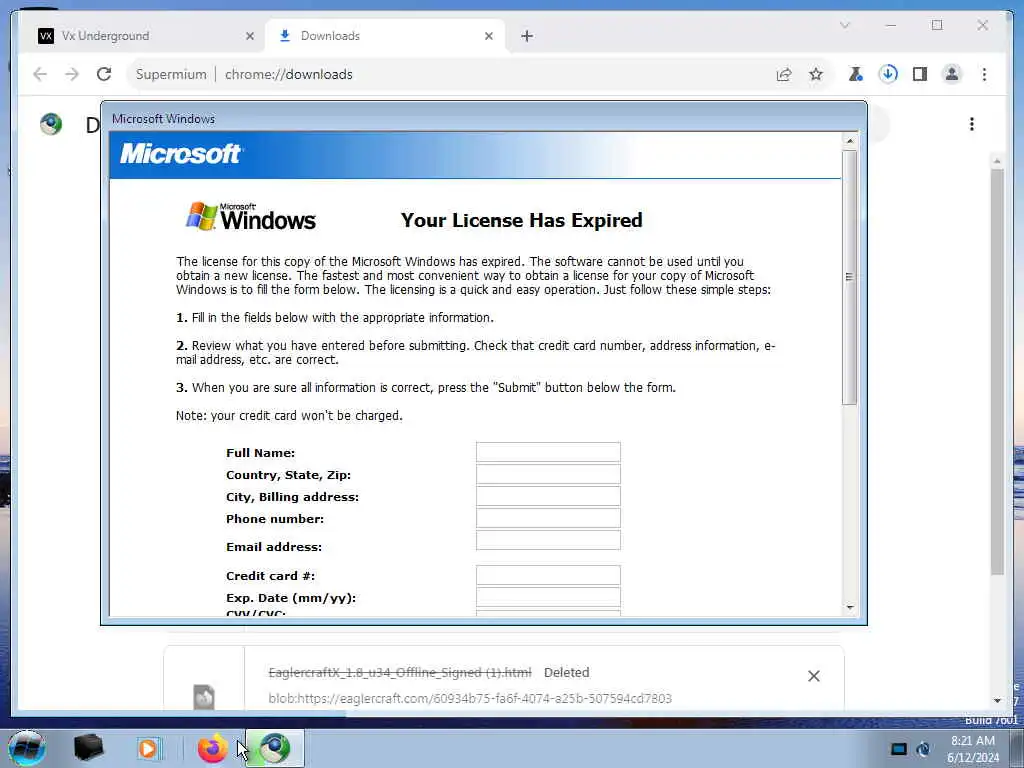This screenshot has width=1024, height=768.
Task: Click the Phone number field
Action: point(548,518)
